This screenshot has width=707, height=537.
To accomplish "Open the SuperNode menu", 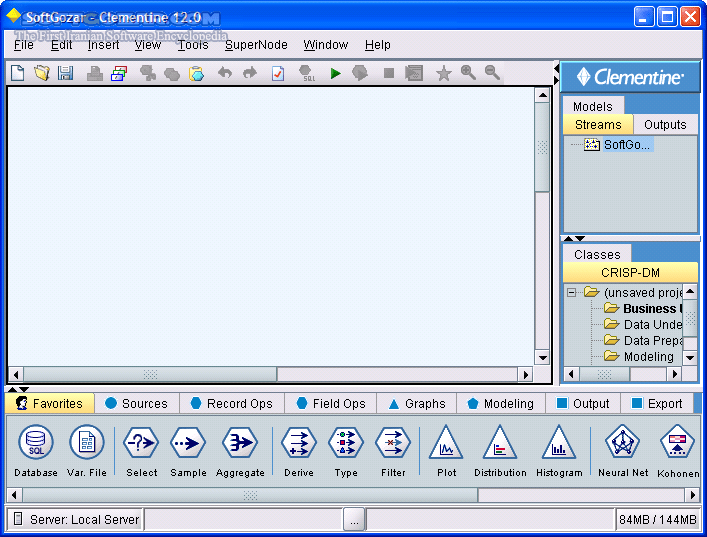I will 256,45.
